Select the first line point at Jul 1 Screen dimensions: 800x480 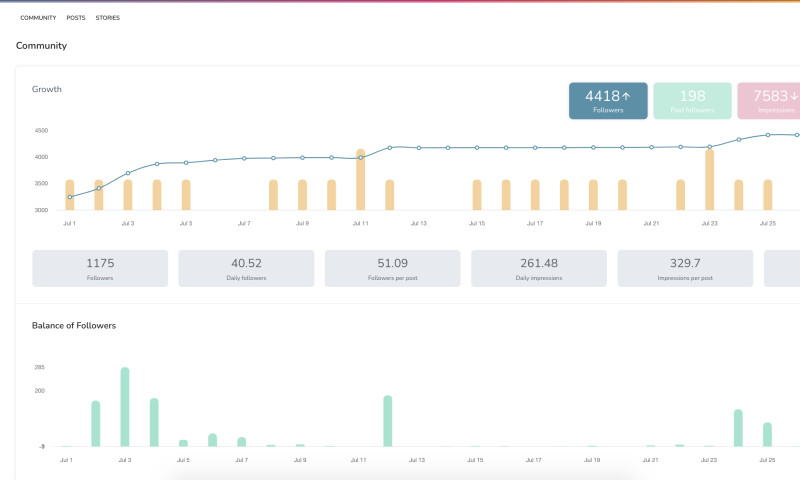[70, 197]
